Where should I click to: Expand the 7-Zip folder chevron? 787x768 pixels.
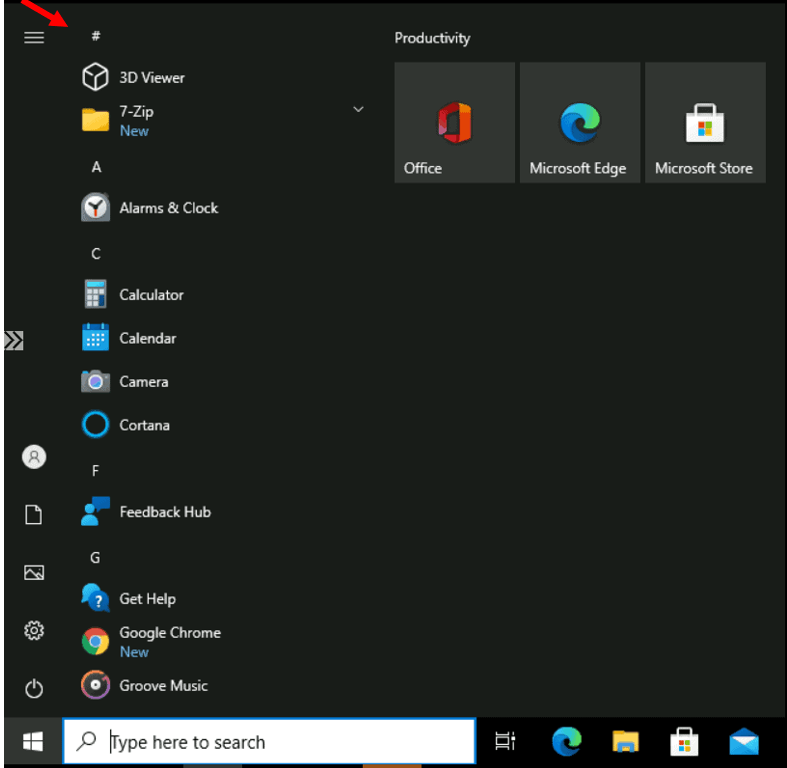pos(358,109)
